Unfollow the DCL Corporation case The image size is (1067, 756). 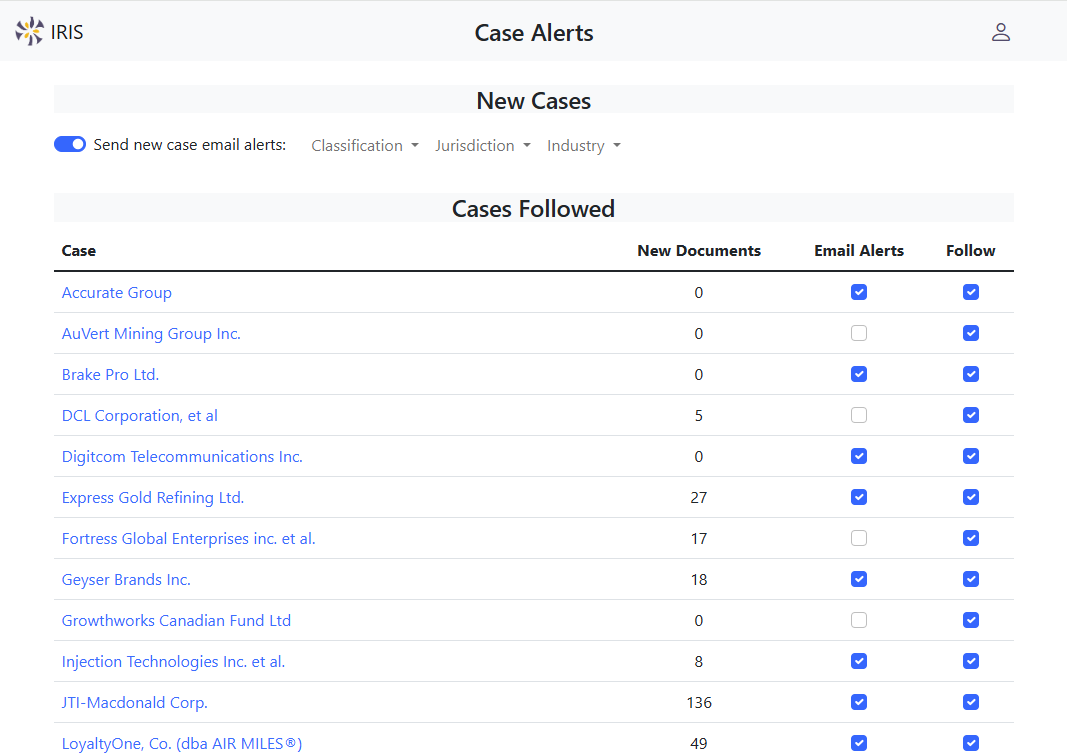pos(971,415)
